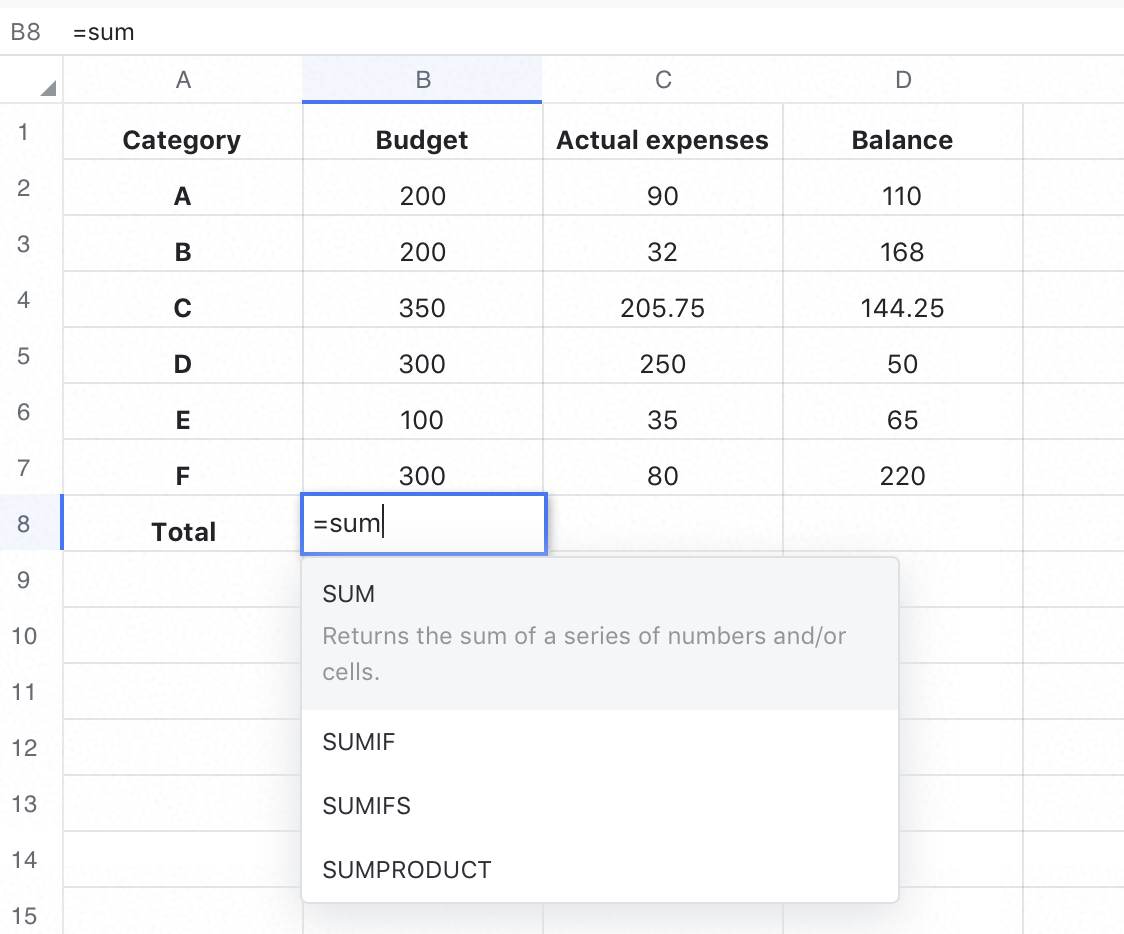Select column D header
This screenshot has width=1124, height=934.
(903, 80)
